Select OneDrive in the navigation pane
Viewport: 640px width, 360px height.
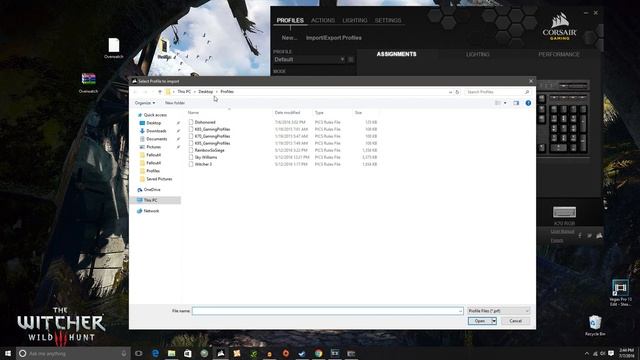(x=152, y=190)
